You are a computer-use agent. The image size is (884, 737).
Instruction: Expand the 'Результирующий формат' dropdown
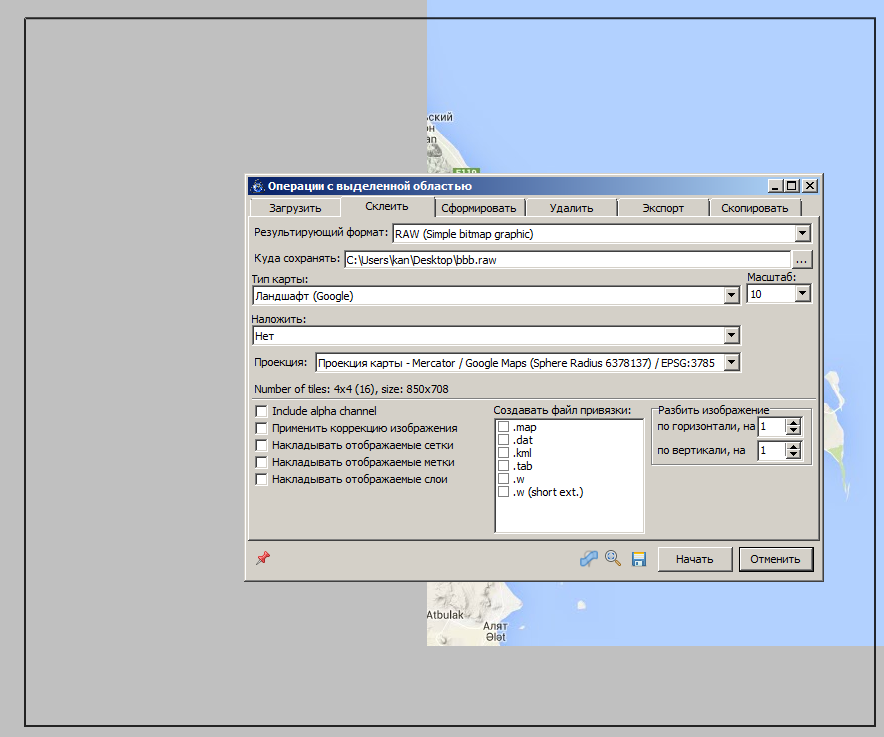[802, 233]
